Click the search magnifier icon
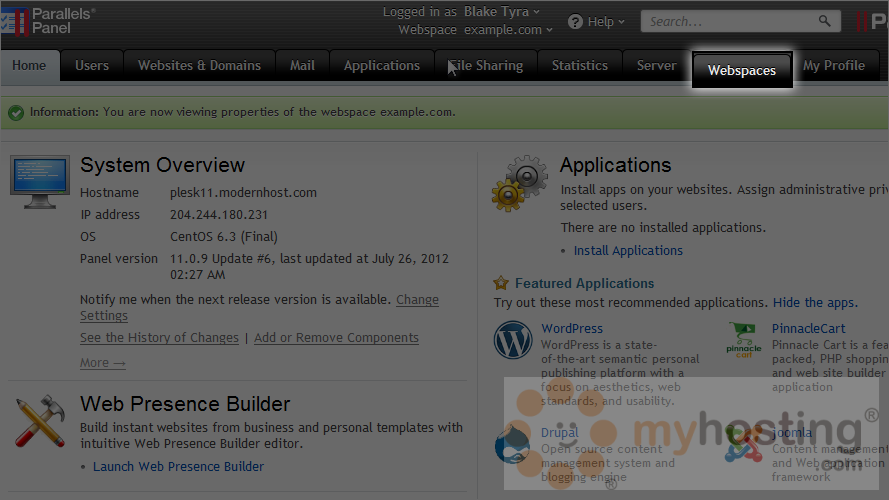The height and width of the screenshot is (500, 889). tap(824, 21)
